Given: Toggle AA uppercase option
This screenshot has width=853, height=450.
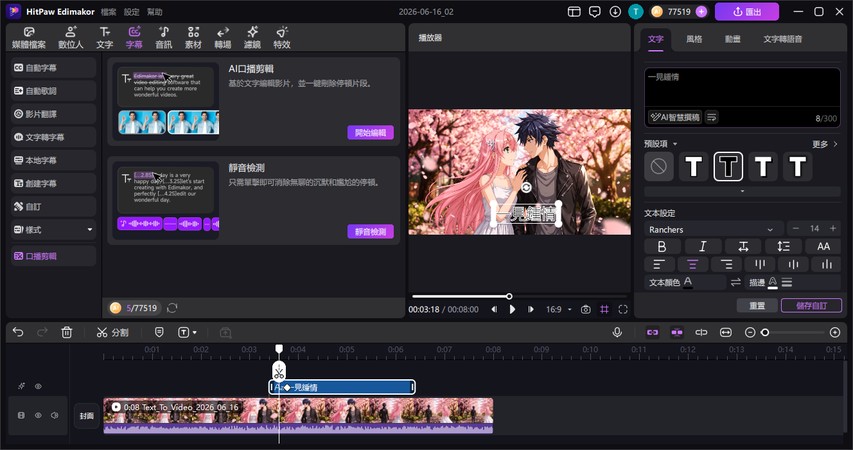Looking at the screenshot, I should (824, 246).
